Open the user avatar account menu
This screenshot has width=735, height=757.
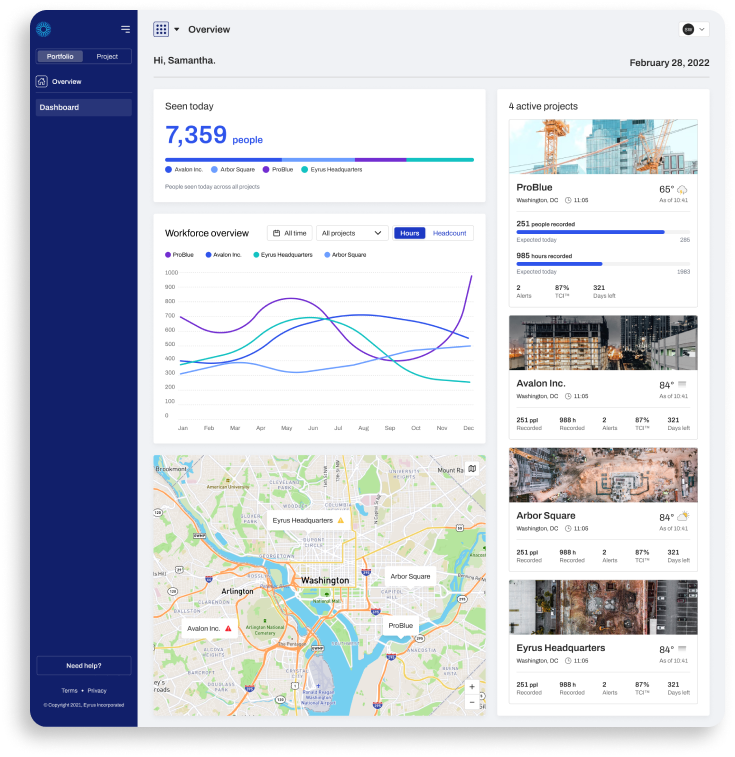(693, 29)
